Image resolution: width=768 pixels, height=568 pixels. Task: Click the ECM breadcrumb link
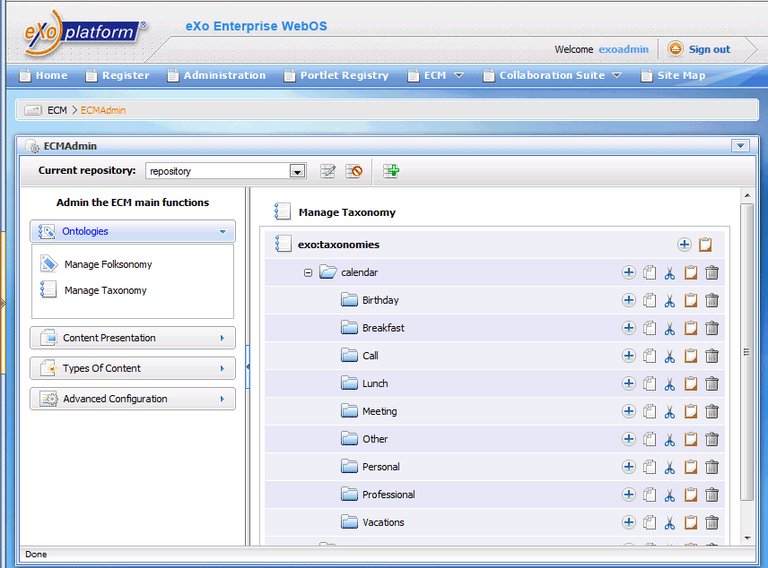pos(57,110)
